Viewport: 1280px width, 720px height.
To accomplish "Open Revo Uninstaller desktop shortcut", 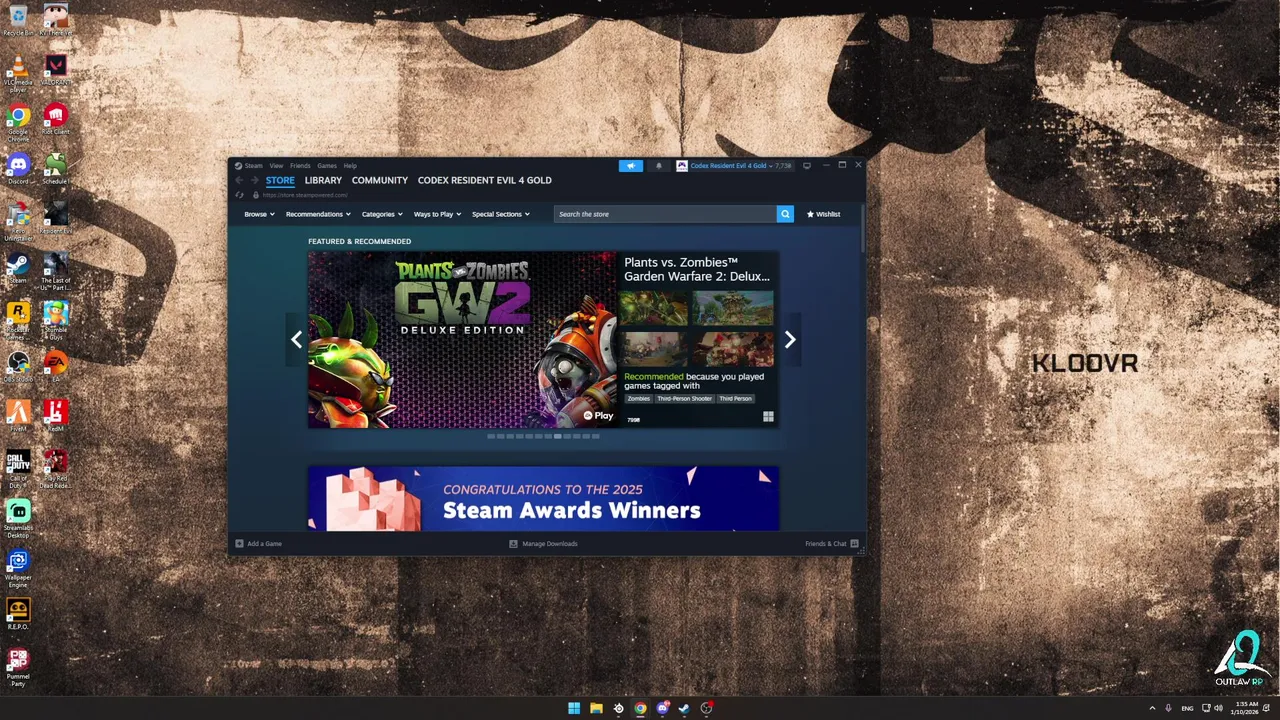I will 18,222.
